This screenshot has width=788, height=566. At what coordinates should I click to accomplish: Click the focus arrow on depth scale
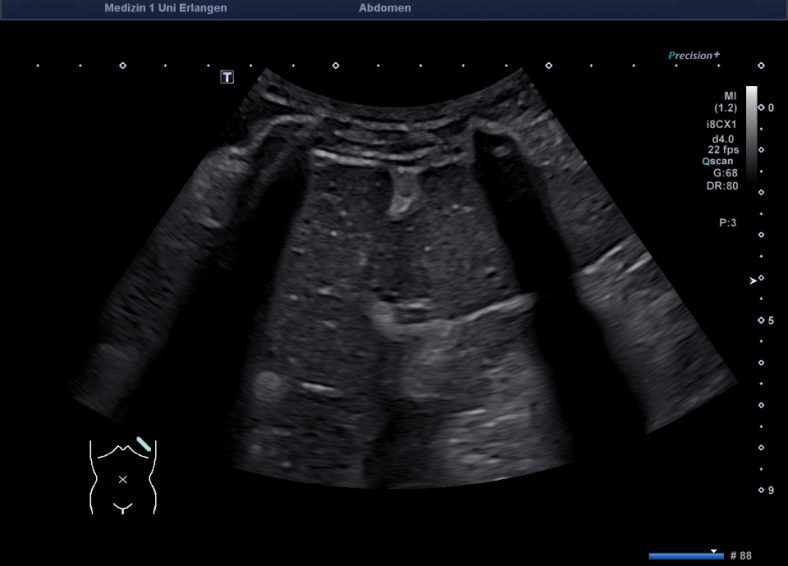(753, 281)
